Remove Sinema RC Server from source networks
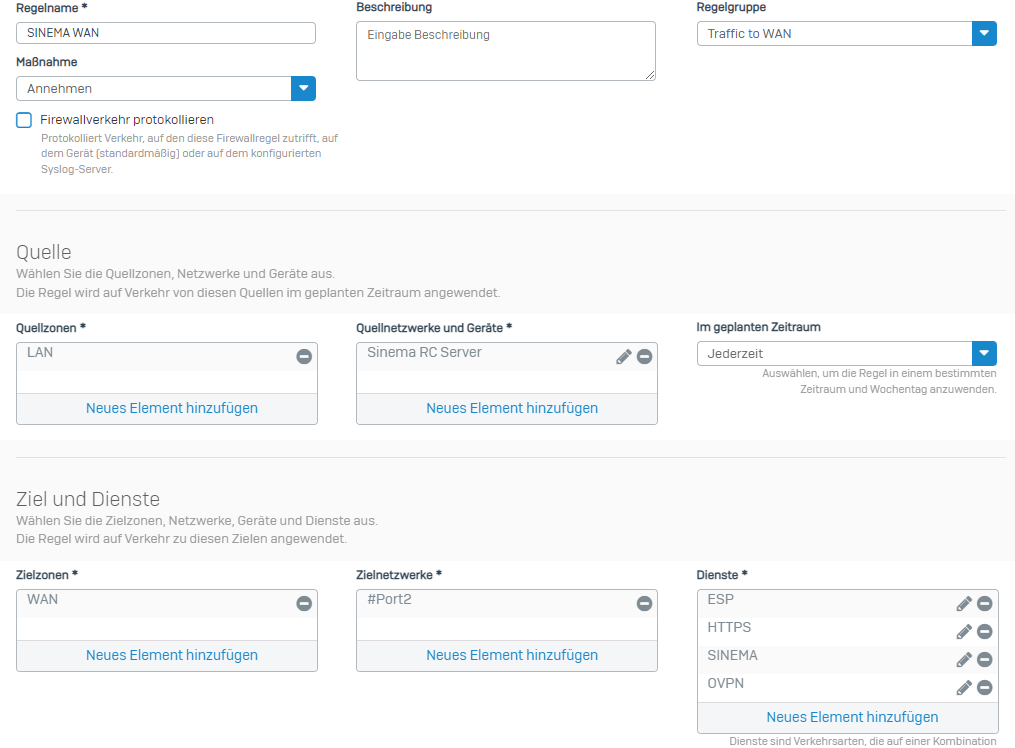Screen dimensions: 1015x748 coord(644,356)
